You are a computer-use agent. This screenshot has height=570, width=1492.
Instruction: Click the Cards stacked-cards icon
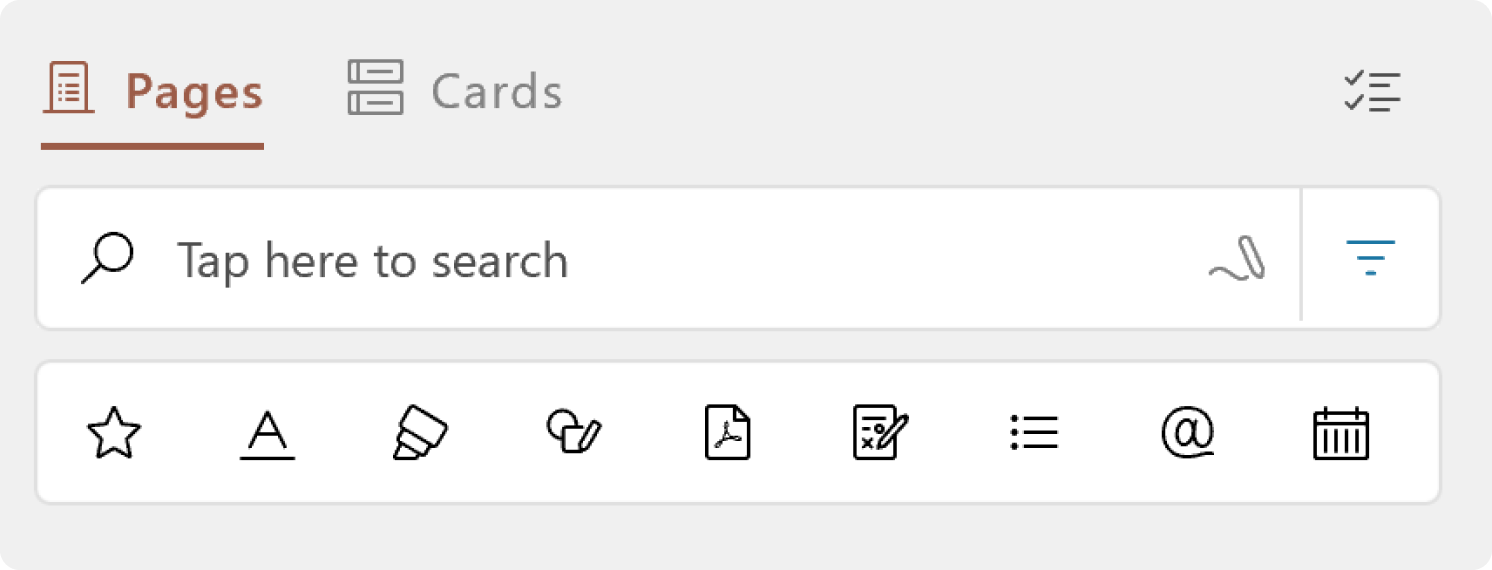point(375,88)
